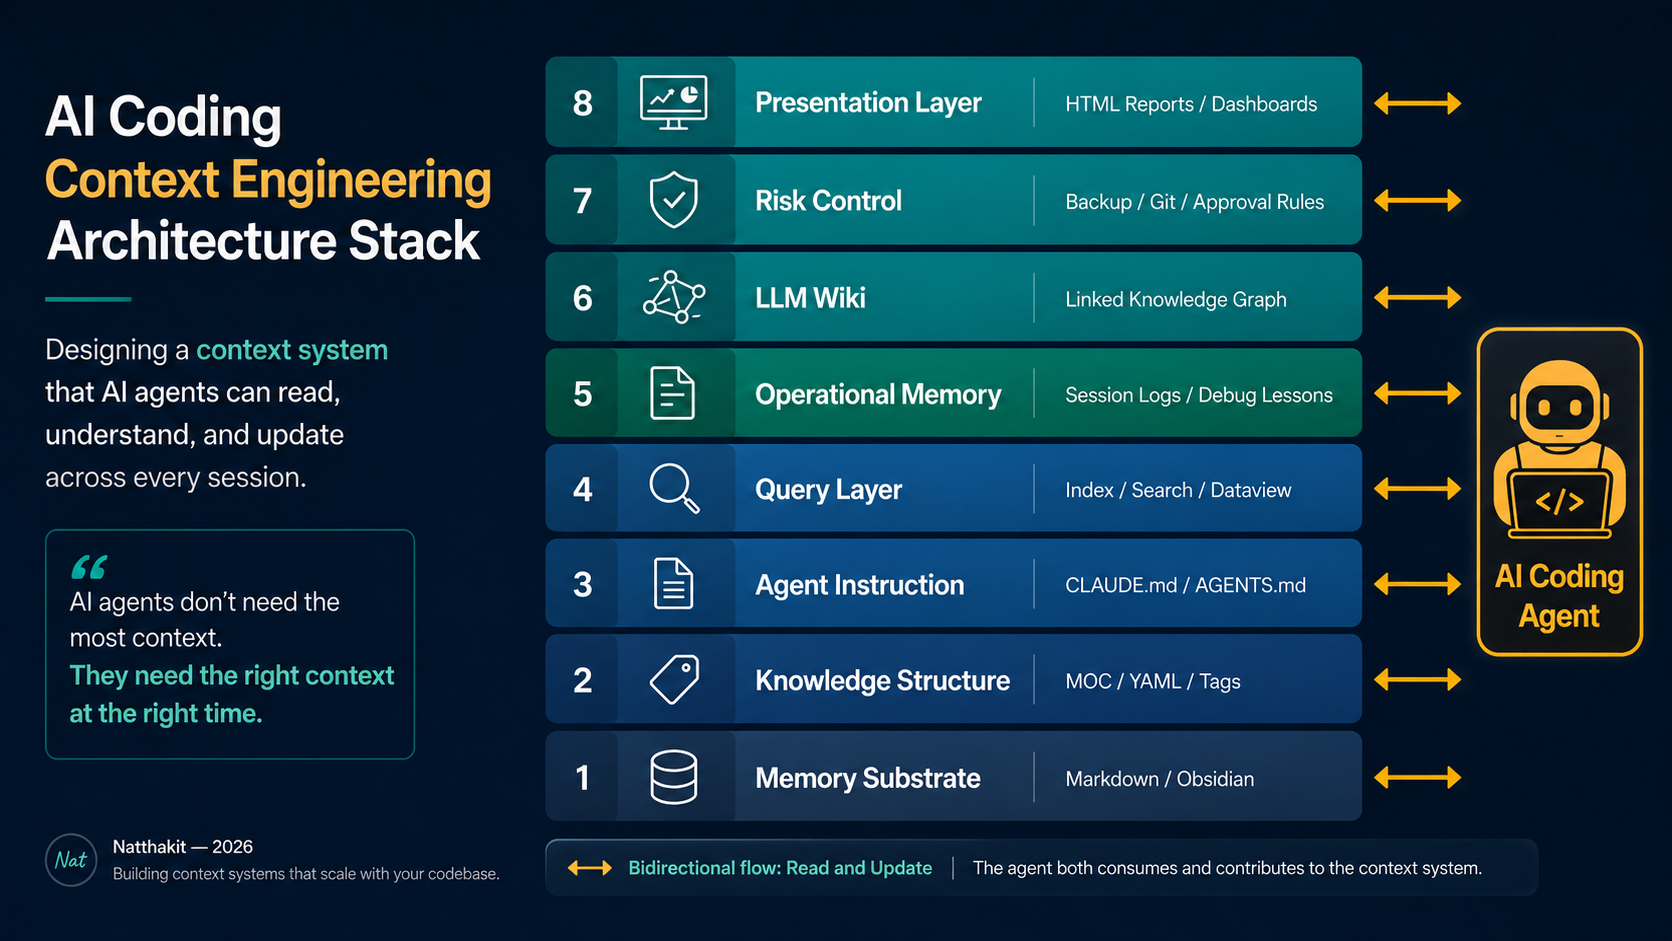Click the Knowledge Structure tag icon
This screenshot has height=941, width=1672.
click(x=674, y=680)
